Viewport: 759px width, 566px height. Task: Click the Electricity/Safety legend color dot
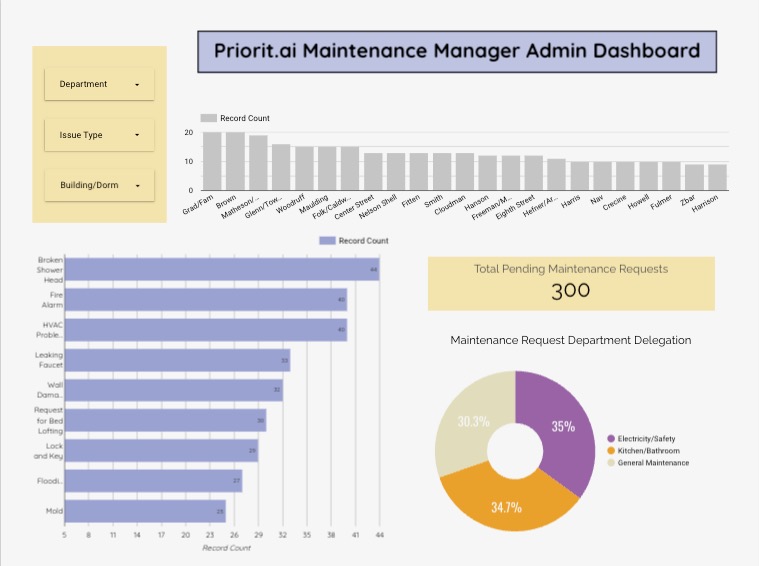tap(611, 439)
